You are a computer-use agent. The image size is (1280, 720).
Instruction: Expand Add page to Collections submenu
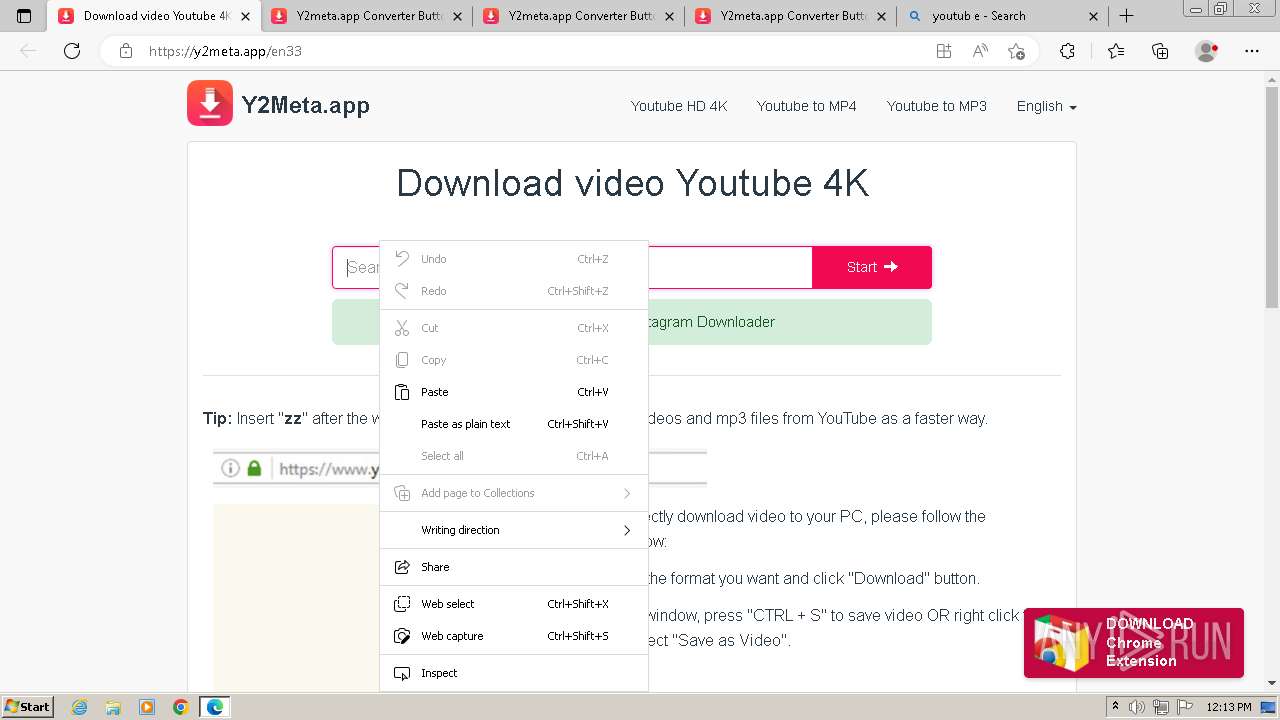514,493
